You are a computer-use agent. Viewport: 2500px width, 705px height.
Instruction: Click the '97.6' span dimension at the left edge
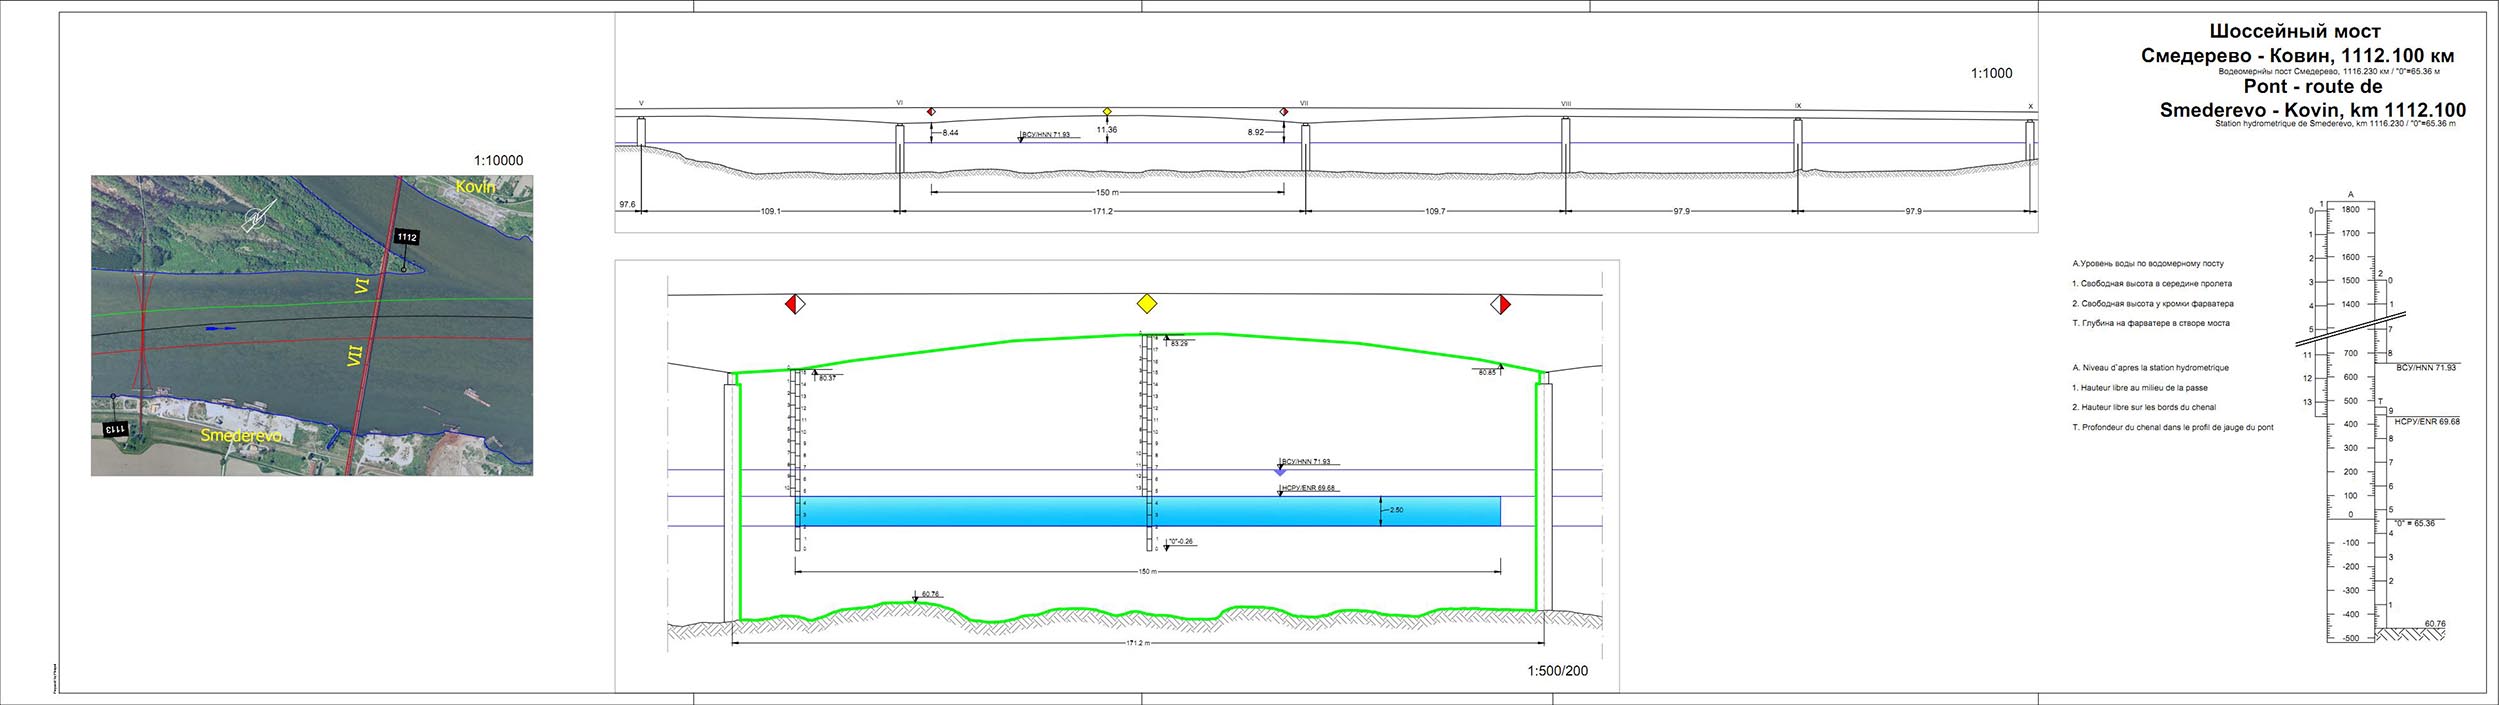[x=627, y=204]
